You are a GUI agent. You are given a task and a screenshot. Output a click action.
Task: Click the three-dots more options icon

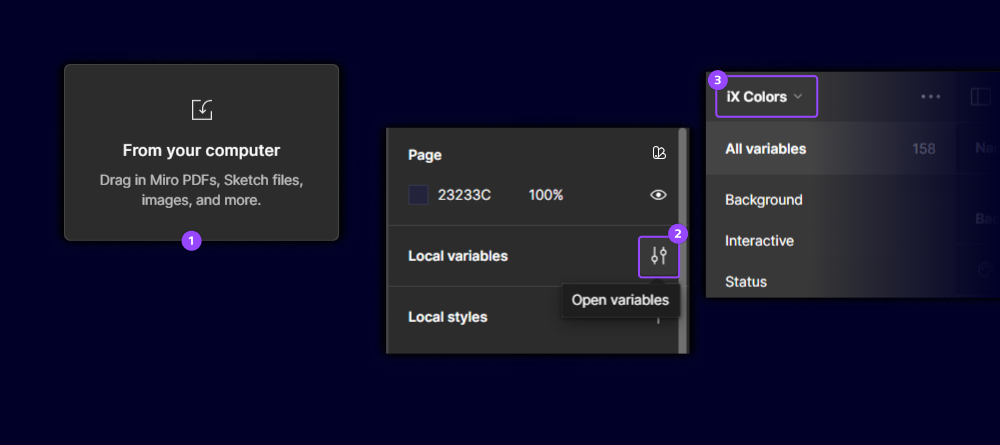(930, 97)
